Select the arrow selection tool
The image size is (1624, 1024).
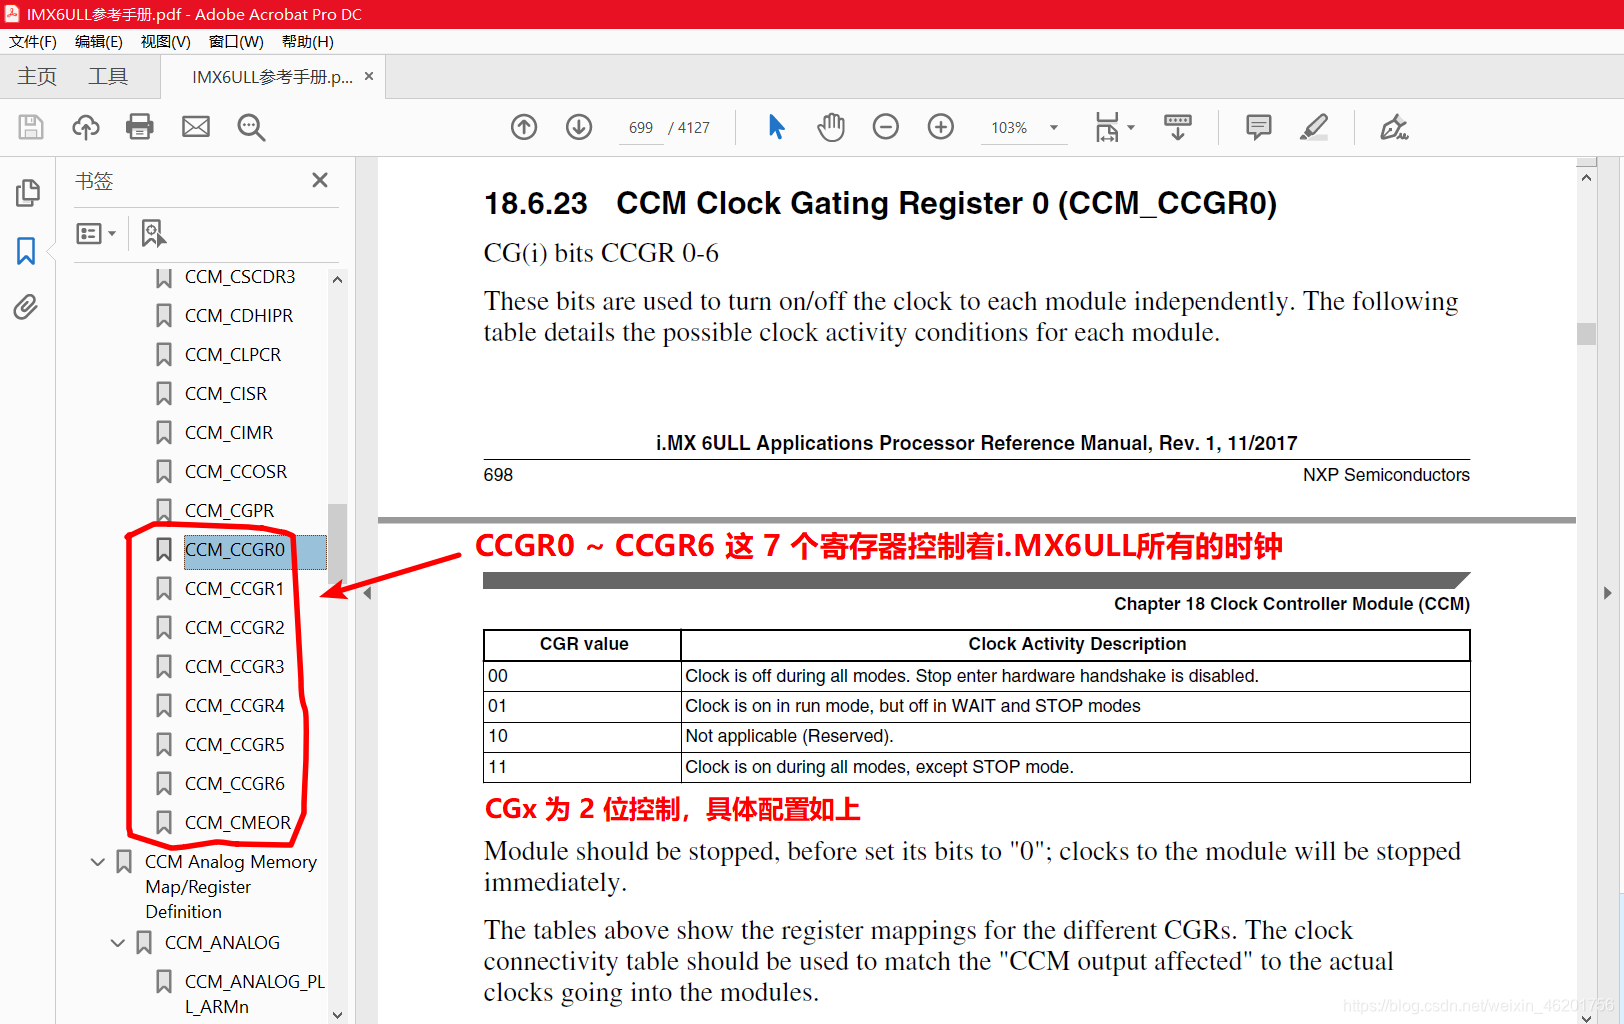click(x=776, y=127)
